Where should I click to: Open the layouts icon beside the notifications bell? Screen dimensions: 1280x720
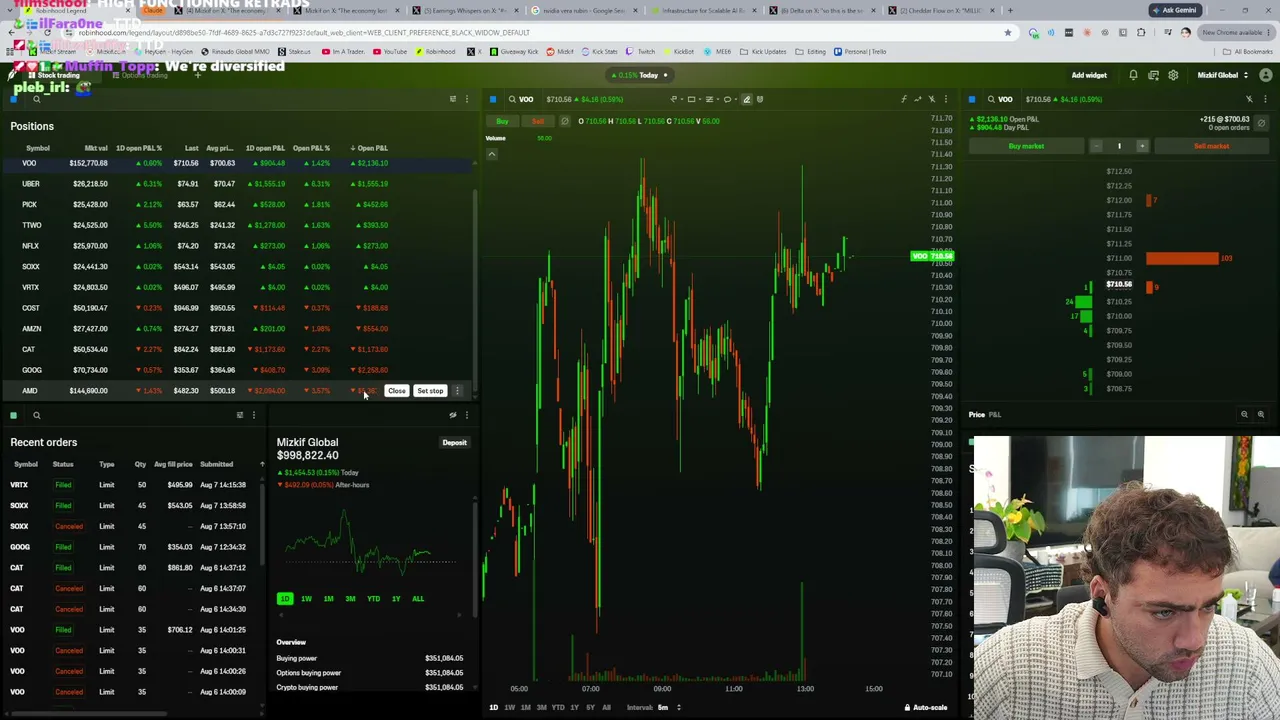pyautogui.click(x=1153, y=75)
